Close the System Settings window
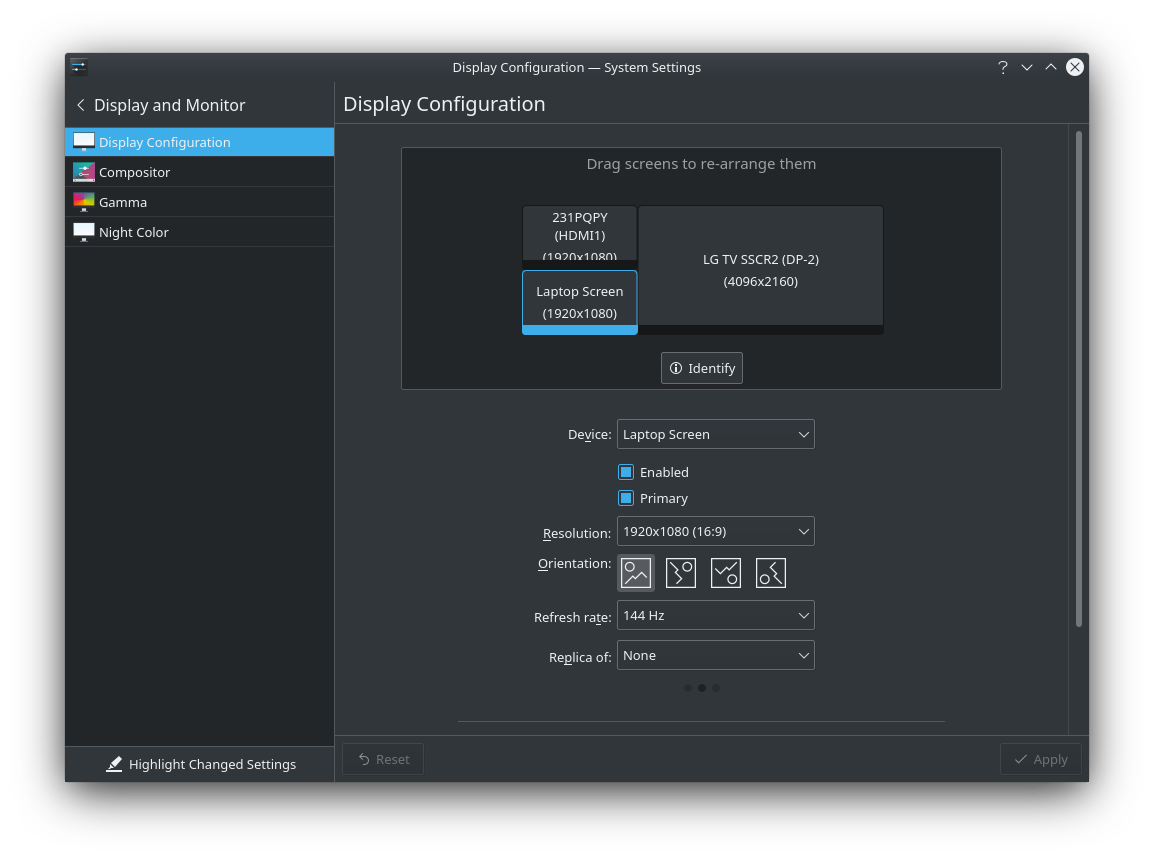The height and width of the screenshot is (859, 1154). [x=1075, y=67]
